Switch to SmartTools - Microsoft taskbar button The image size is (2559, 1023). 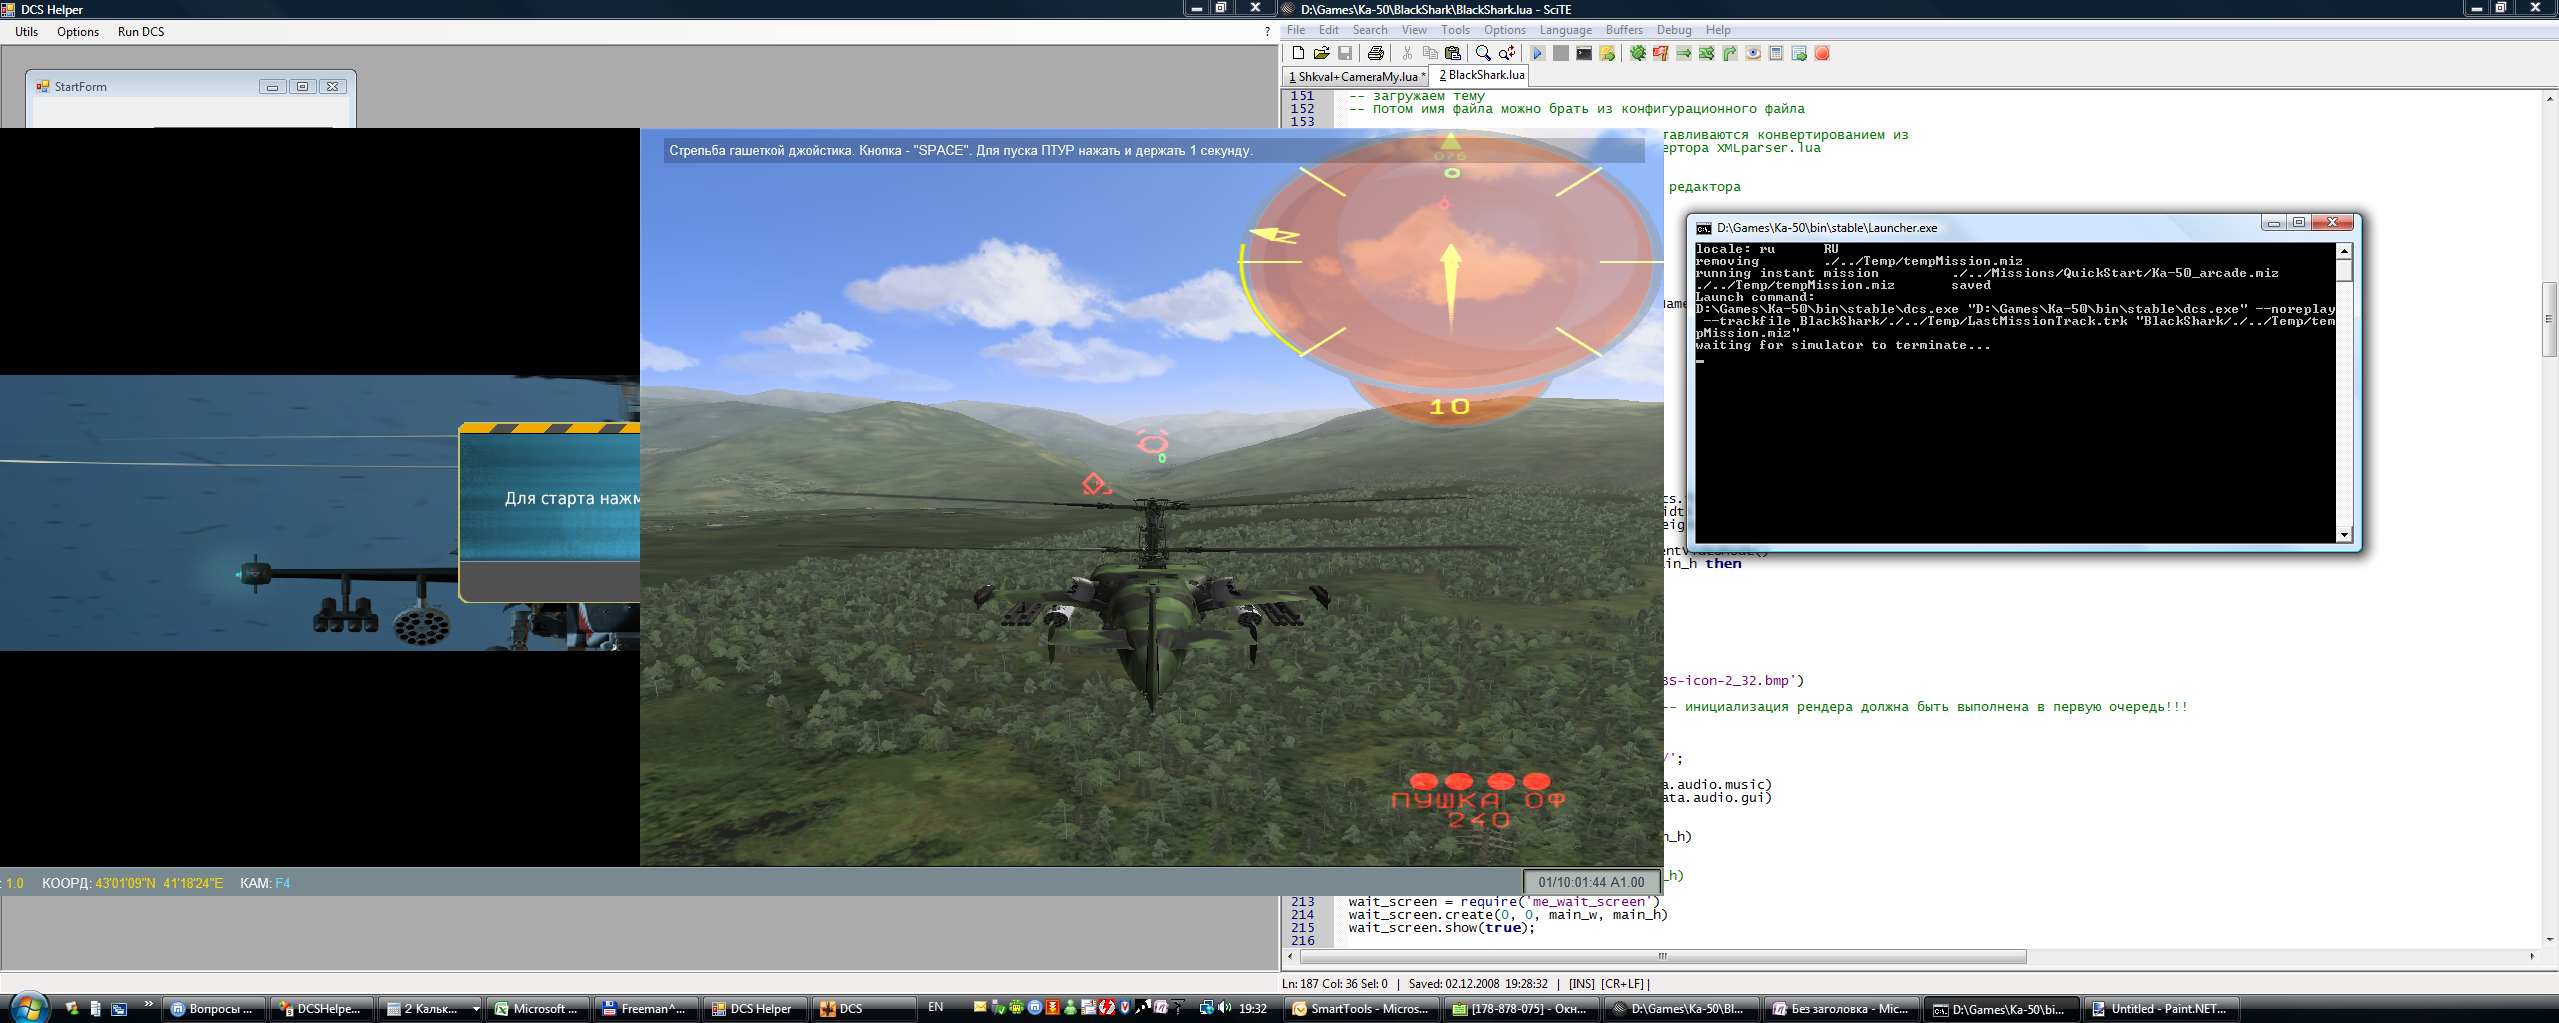pos(1361,1009)
